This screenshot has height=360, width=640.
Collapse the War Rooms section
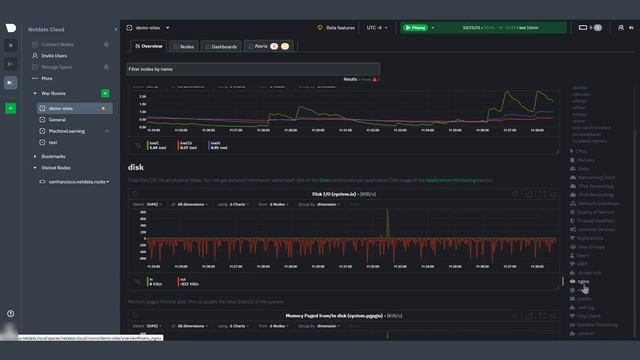tap(35, 93)
